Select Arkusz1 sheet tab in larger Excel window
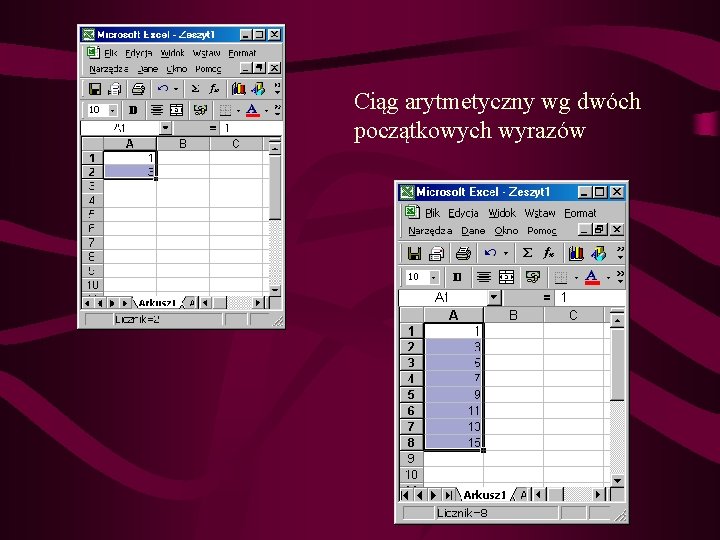The width and height of the screenshot is (720, 540). click(484, 495)
